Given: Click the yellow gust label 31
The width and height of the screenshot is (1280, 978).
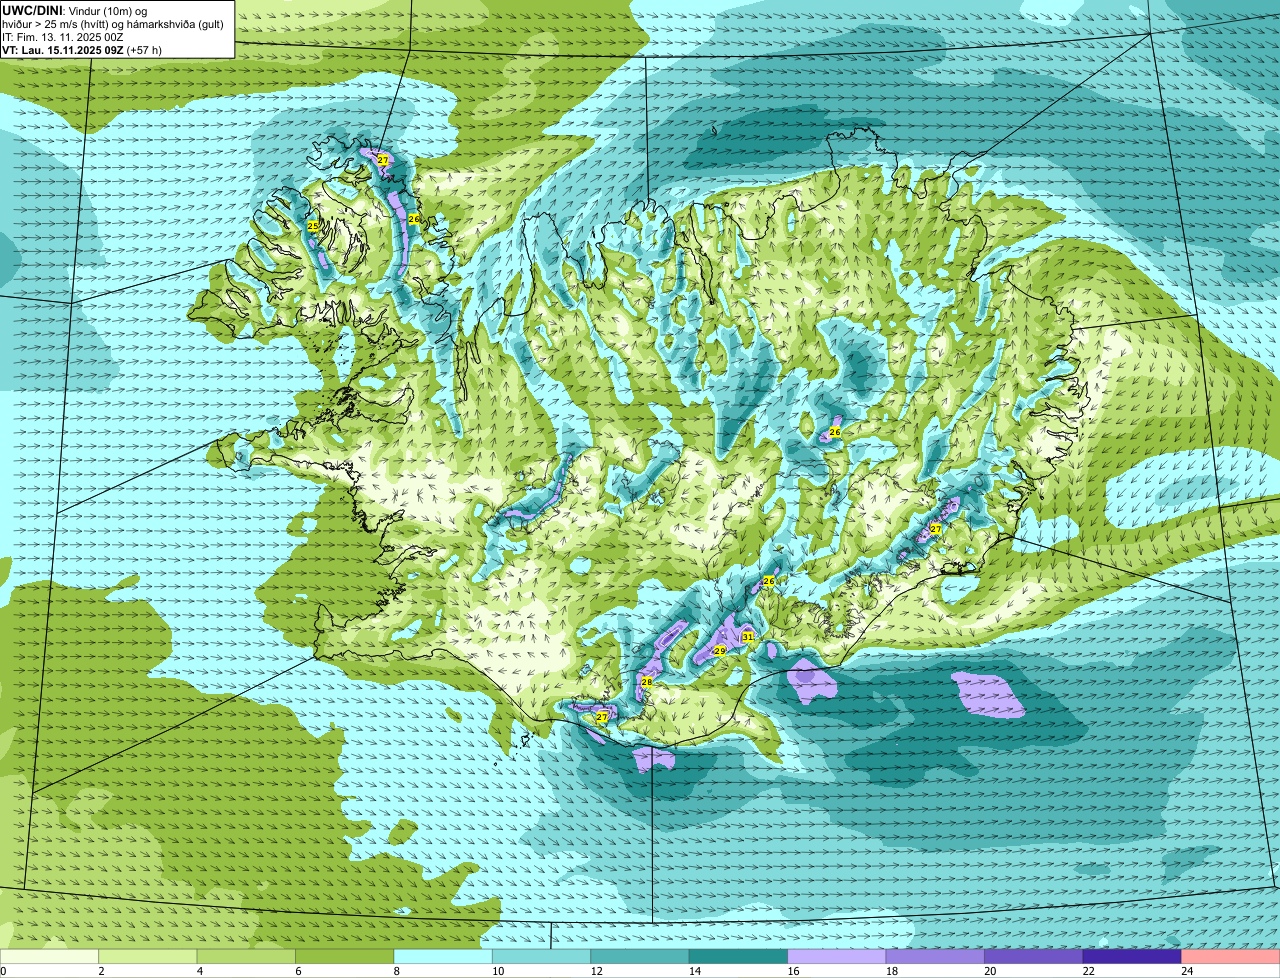Looking at the screenshot, I should pyautogui.click(x=747, y=636).
